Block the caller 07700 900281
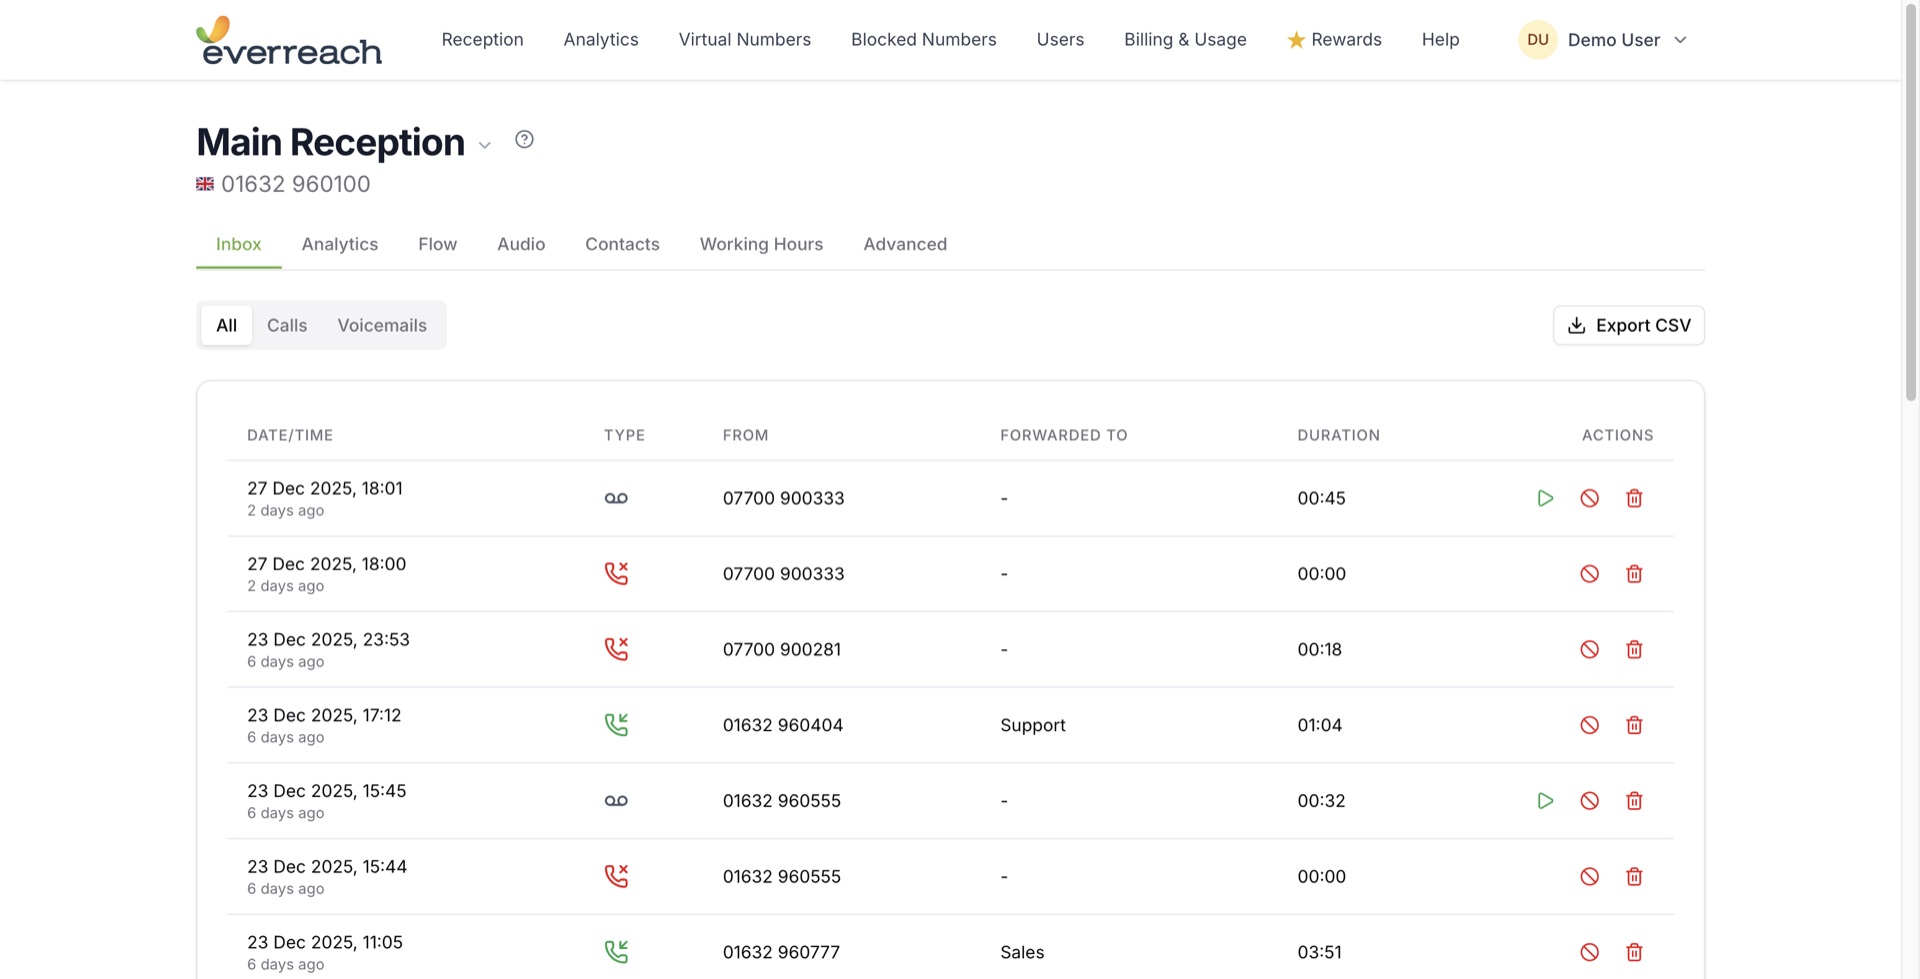Image resolution: width=1920 pixels, height=979 pixels. [1590, 649]
